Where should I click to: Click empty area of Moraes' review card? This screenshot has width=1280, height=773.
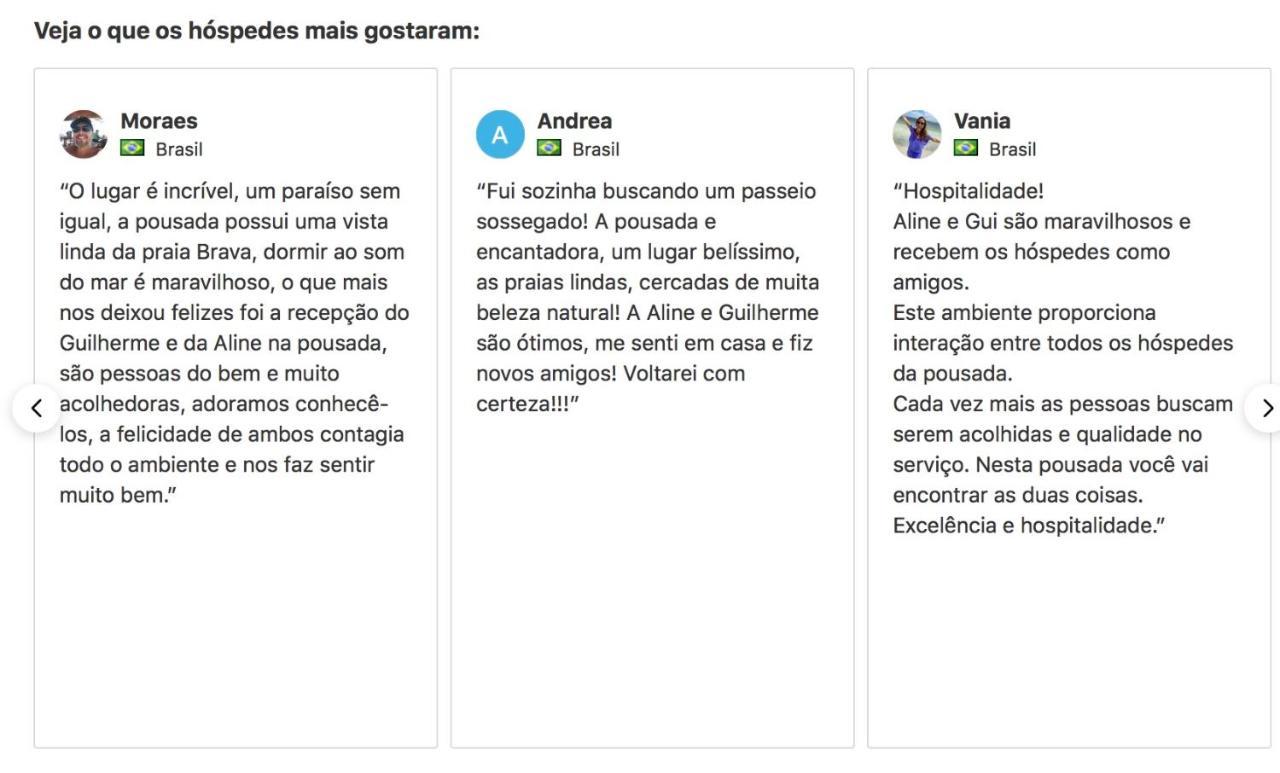[x=236, y=630]
